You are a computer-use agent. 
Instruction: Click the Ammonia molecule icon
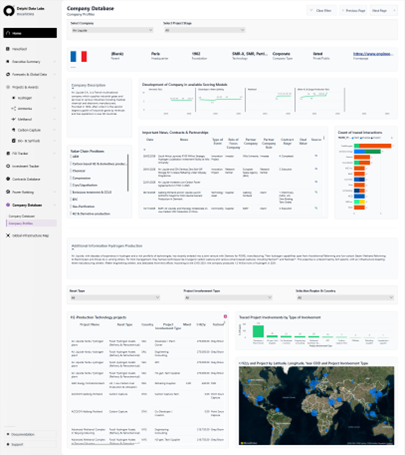tap(13, 108)
